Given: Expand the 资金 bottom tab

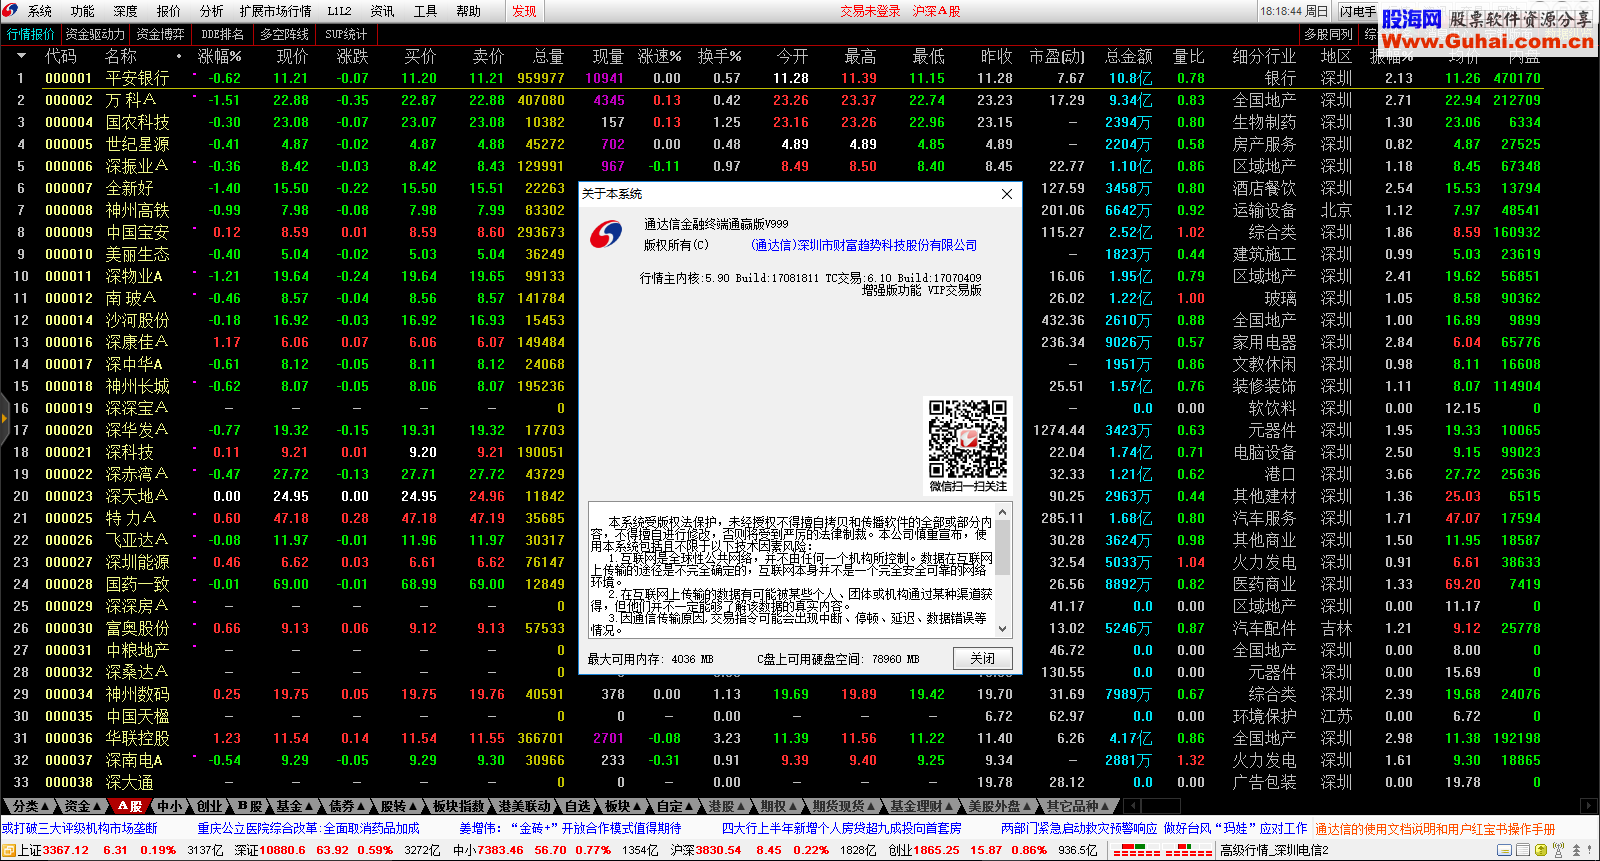Looking at the screenshot, I should (x=82, y=806).
